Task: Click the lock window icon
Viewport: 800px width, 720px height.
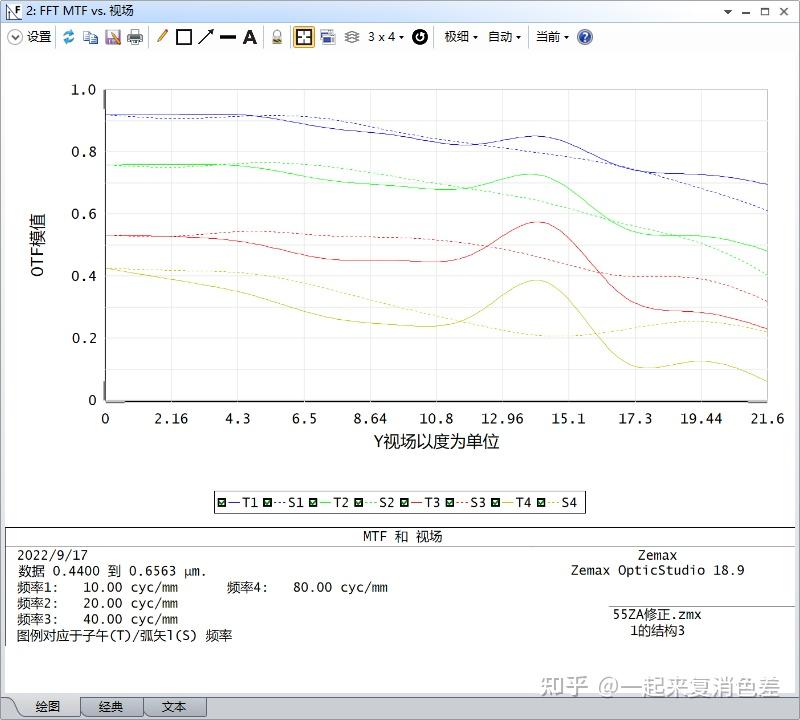Action: click(277, 37)
